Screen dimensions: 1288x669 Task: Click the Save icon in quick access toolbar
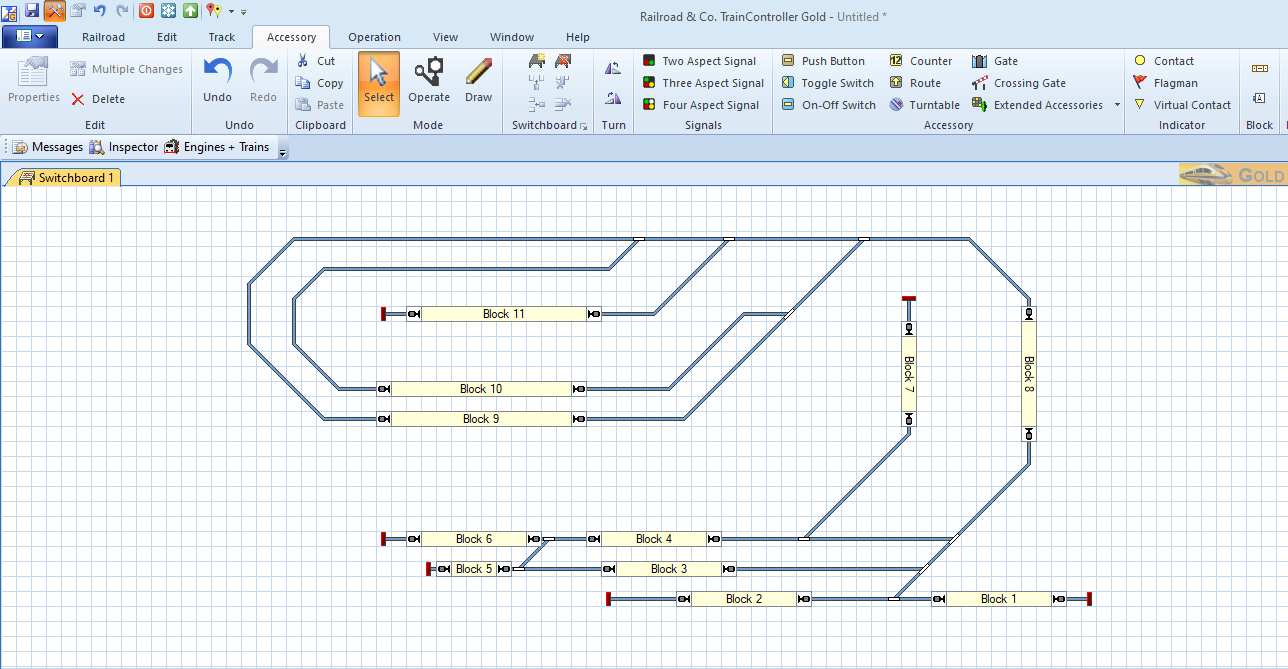point(32,10)
